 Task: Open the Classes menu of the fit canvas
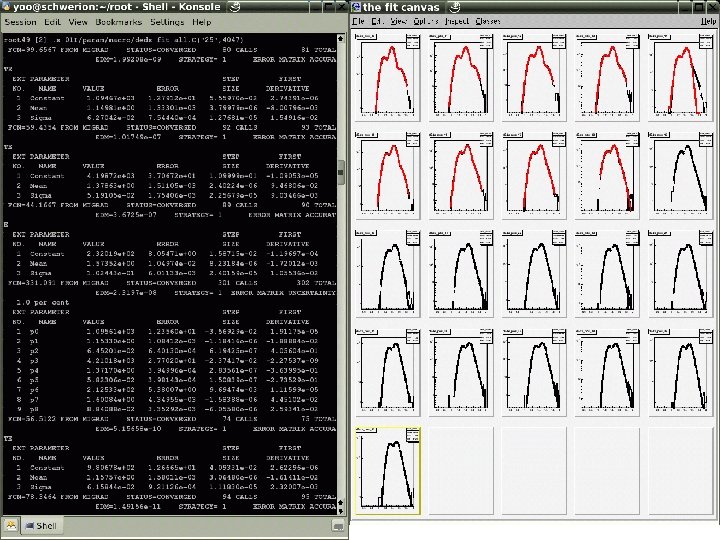point(488,21)
